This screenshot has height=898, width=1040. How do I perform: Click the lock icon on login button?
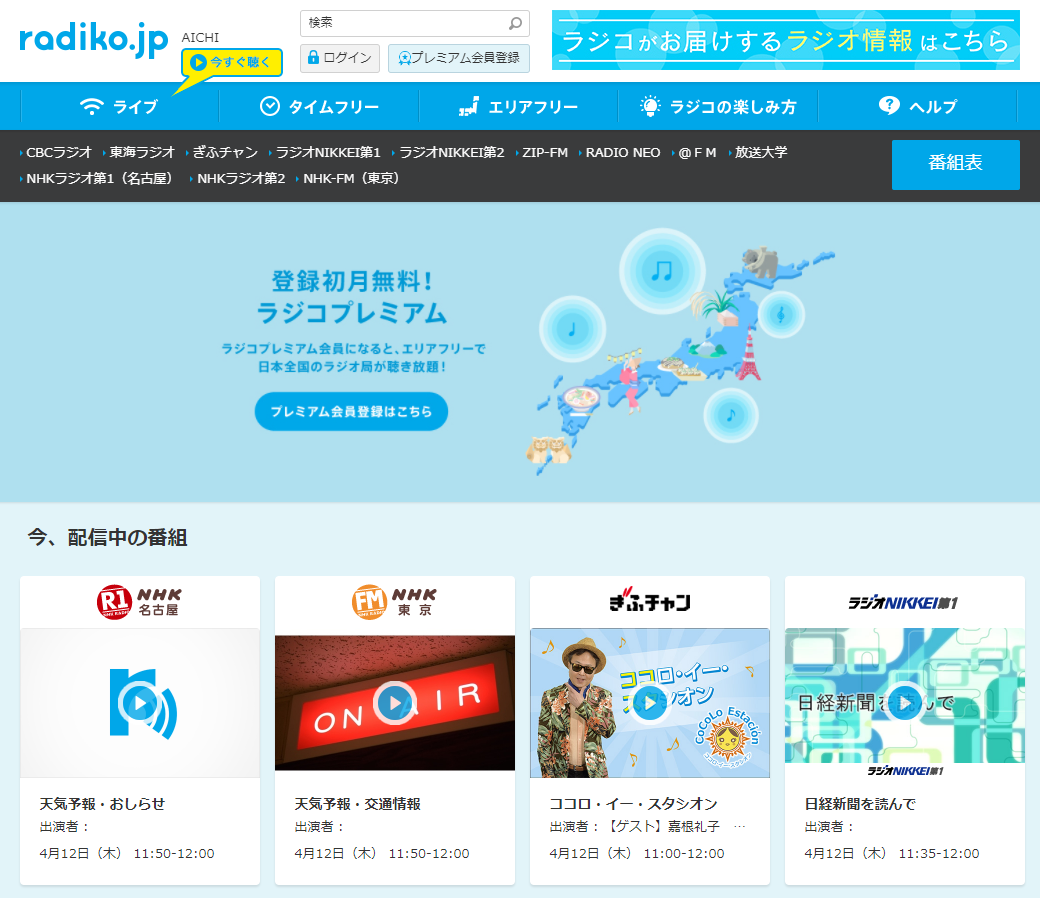(313, 58)
